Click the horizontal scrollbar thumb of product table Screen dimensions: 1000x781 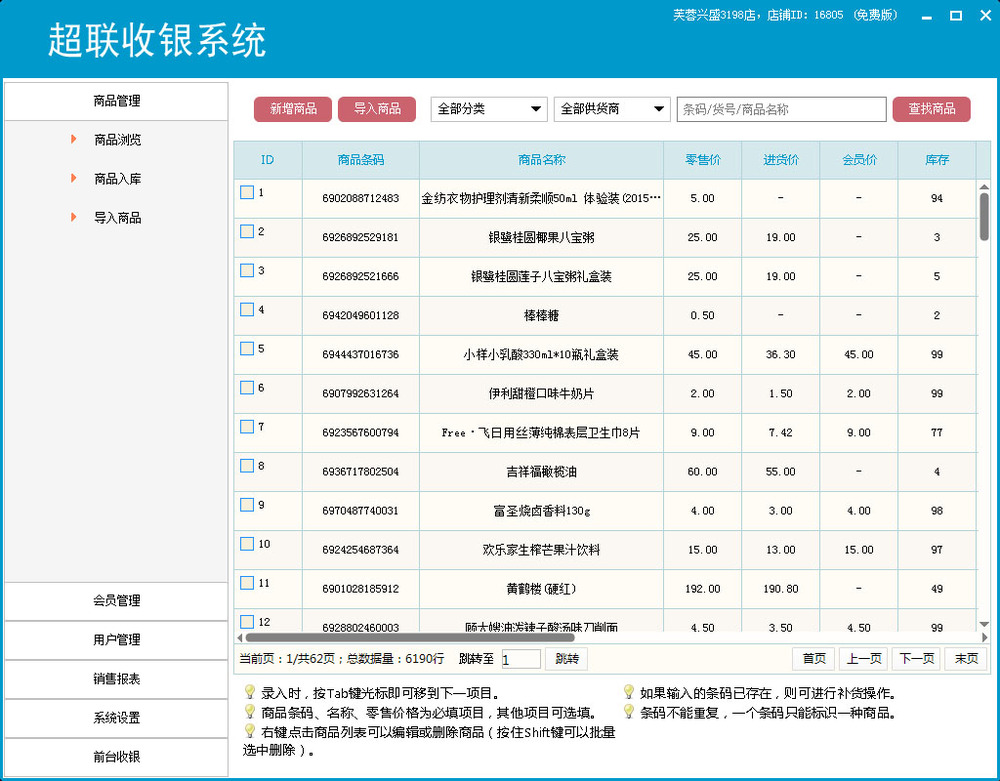[410, 637]
